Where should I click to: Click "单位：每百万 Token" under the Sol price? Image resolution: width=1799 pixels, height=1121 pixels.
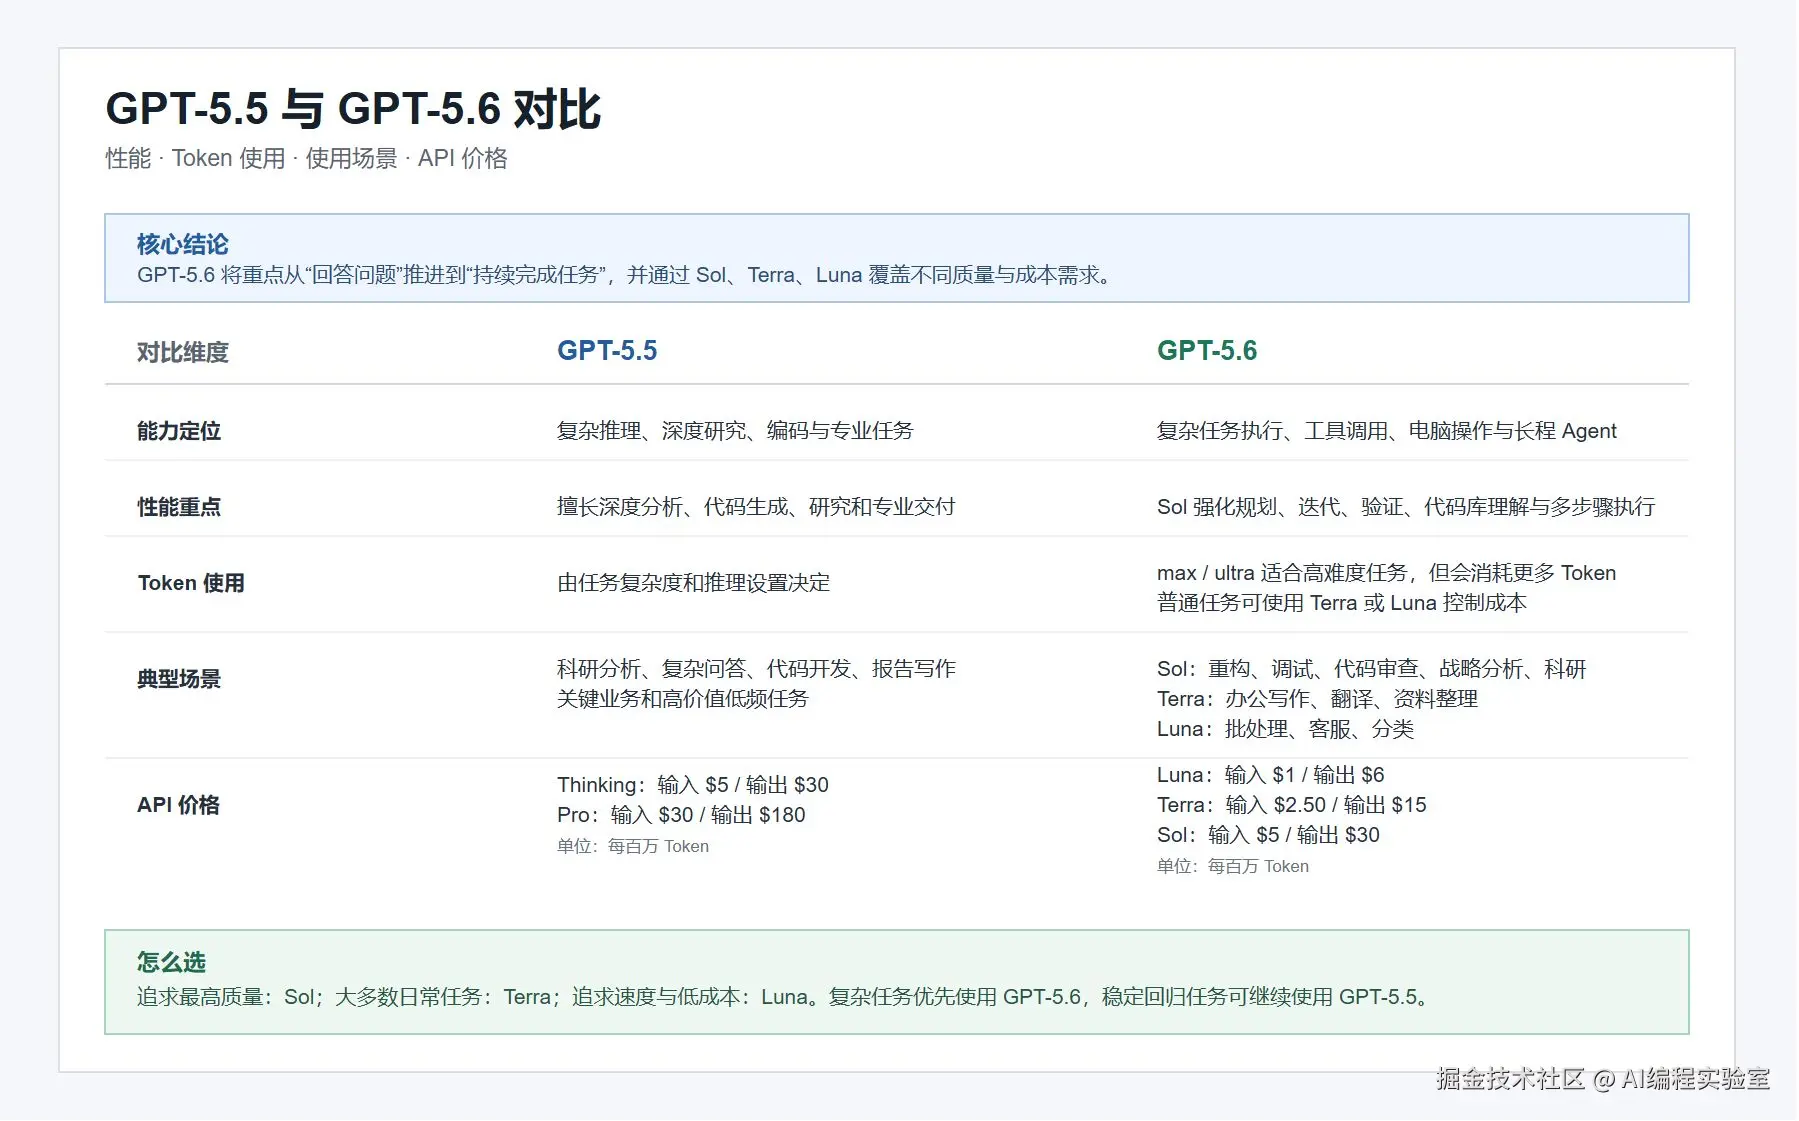coord(1233,866)
